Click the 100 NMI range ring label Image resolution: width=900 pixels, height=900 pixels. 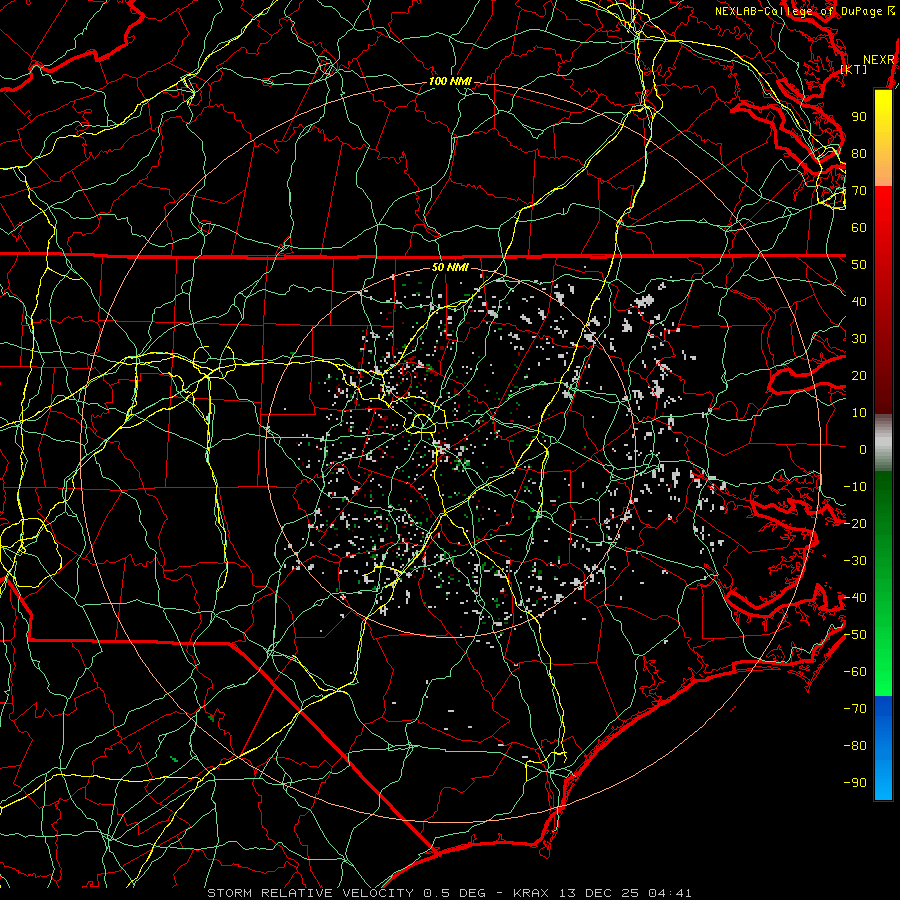click(450, 82)
